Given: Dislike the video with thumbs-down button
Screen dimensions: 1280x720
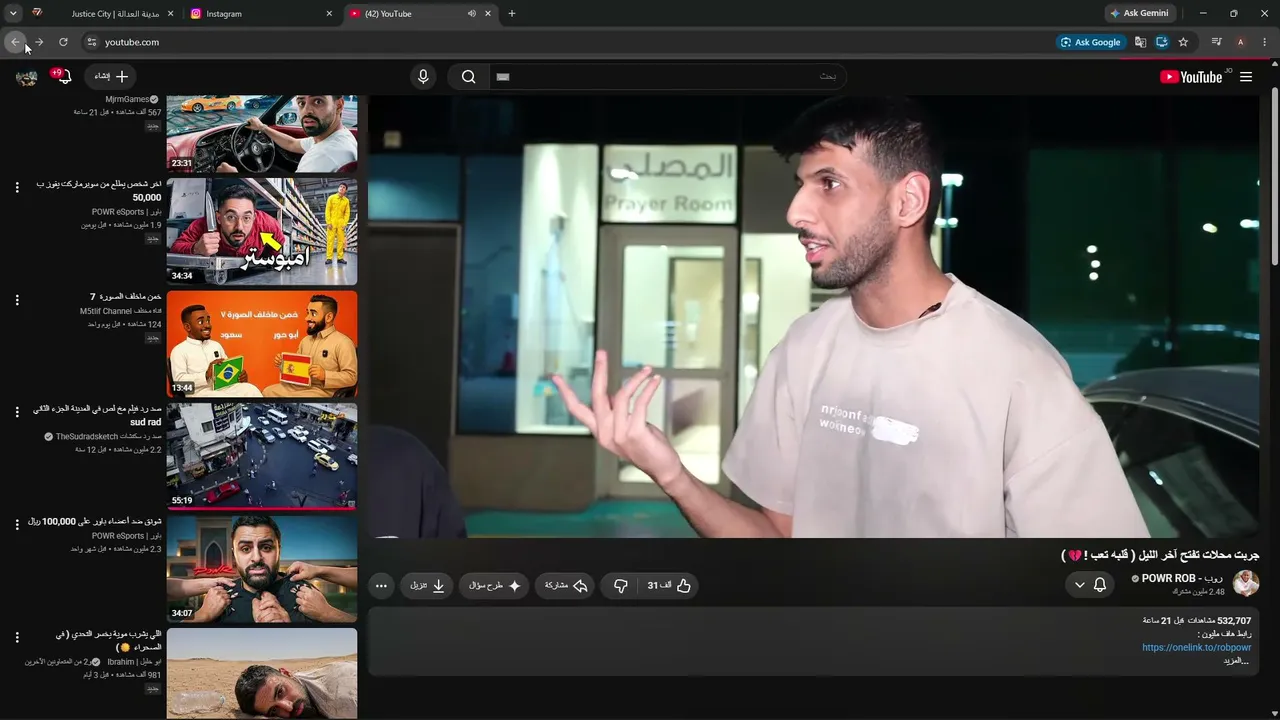Looking at the screenshot, I should pyautogui.click(x=620, y=586).
